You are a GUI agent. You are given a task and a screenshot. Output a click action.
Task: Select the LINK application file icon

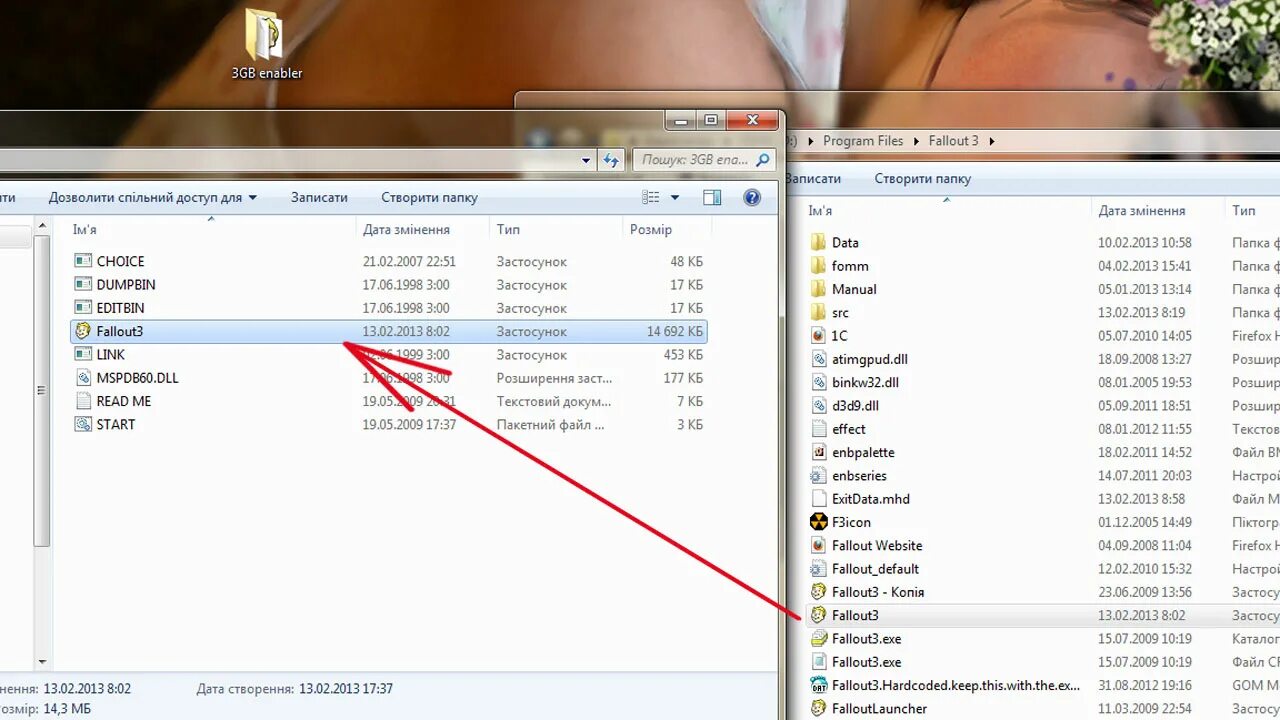83,354
